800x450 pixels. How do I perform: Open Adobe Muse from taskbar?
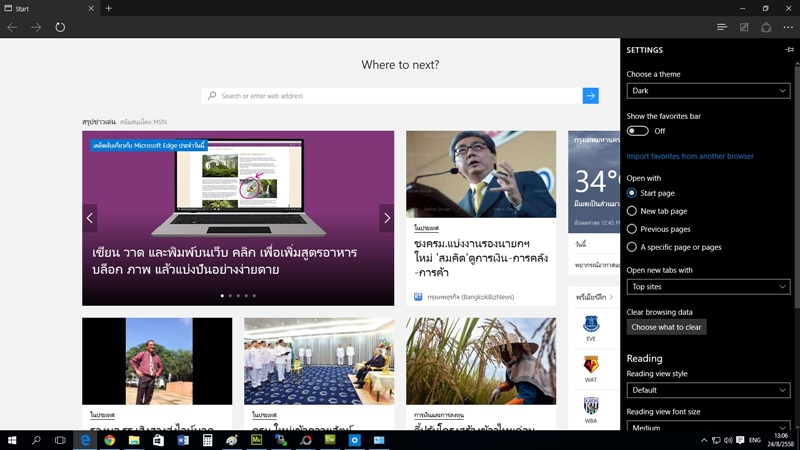(x=256, y=440)
